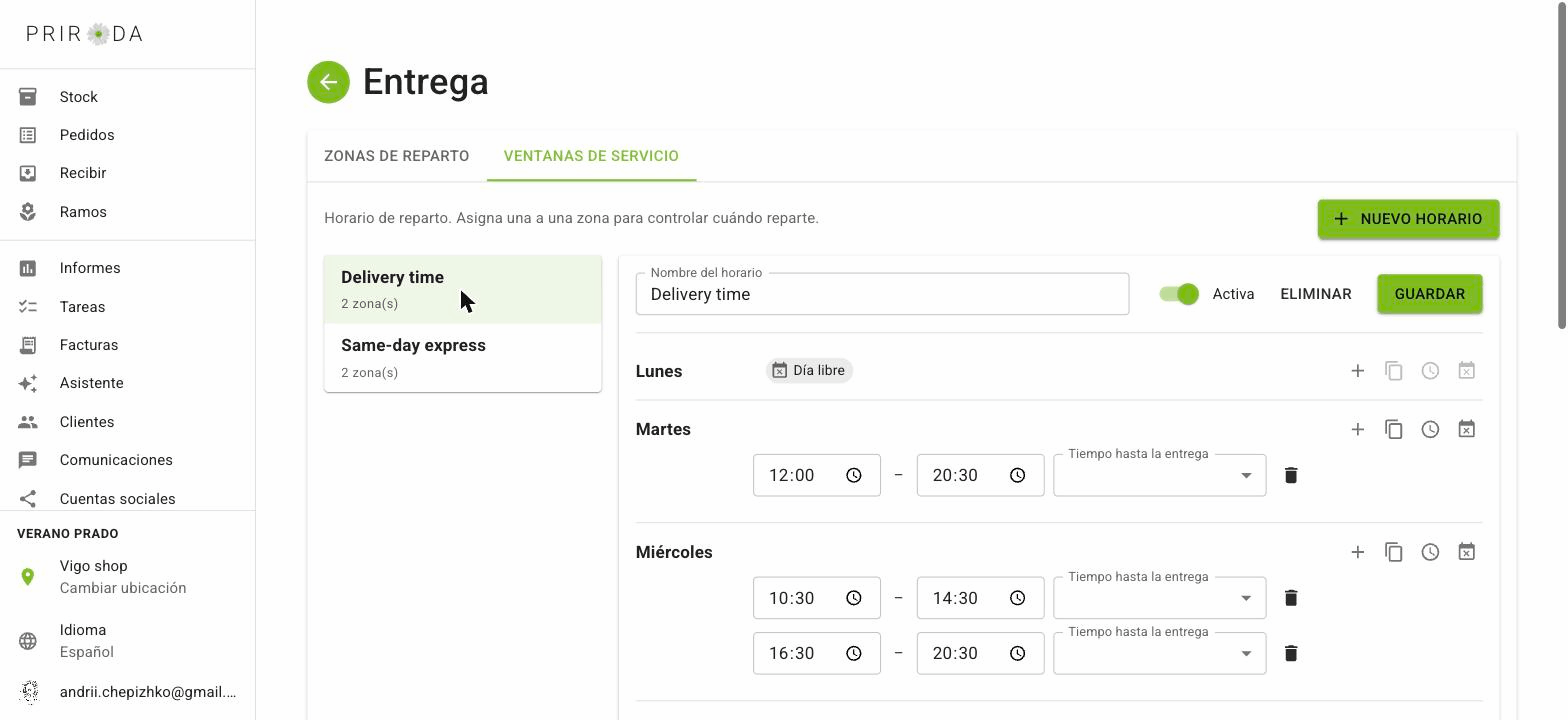
Task: Open Clientes in the sidebar
Action: pos(128,422)
